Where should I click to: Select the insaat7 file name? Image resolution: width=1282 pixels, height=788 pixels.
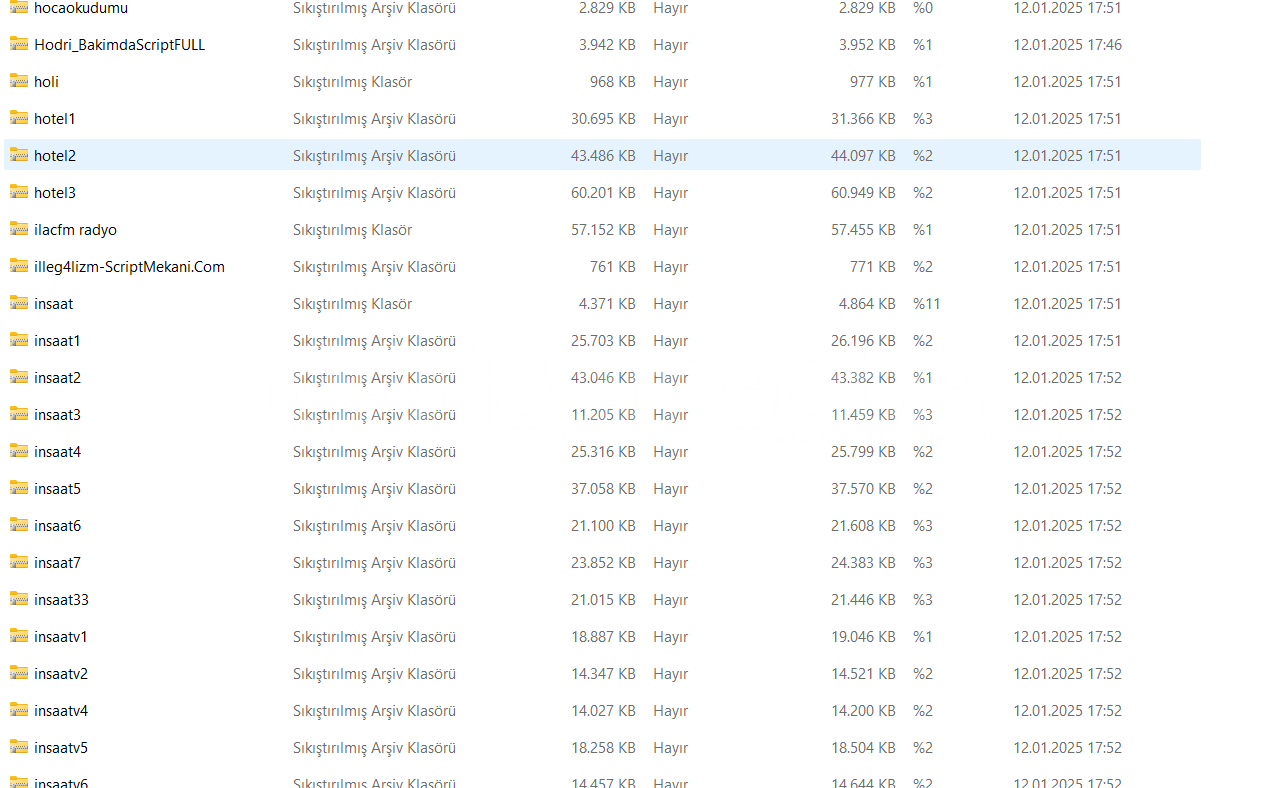[x=57, y=563]
